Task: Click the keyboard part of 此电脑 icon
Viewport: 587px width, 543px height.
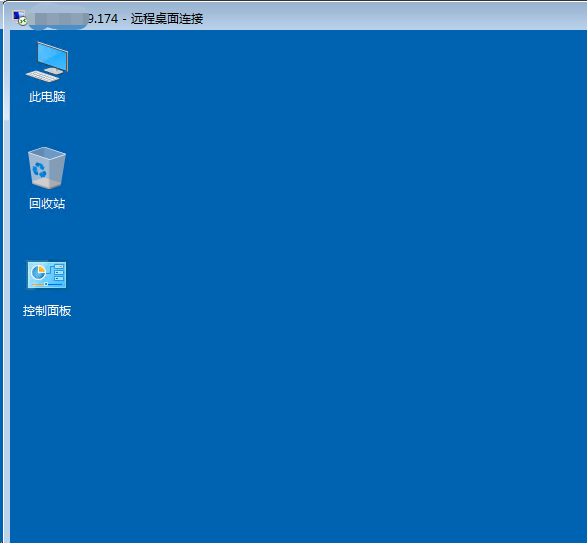Action: 42,76
